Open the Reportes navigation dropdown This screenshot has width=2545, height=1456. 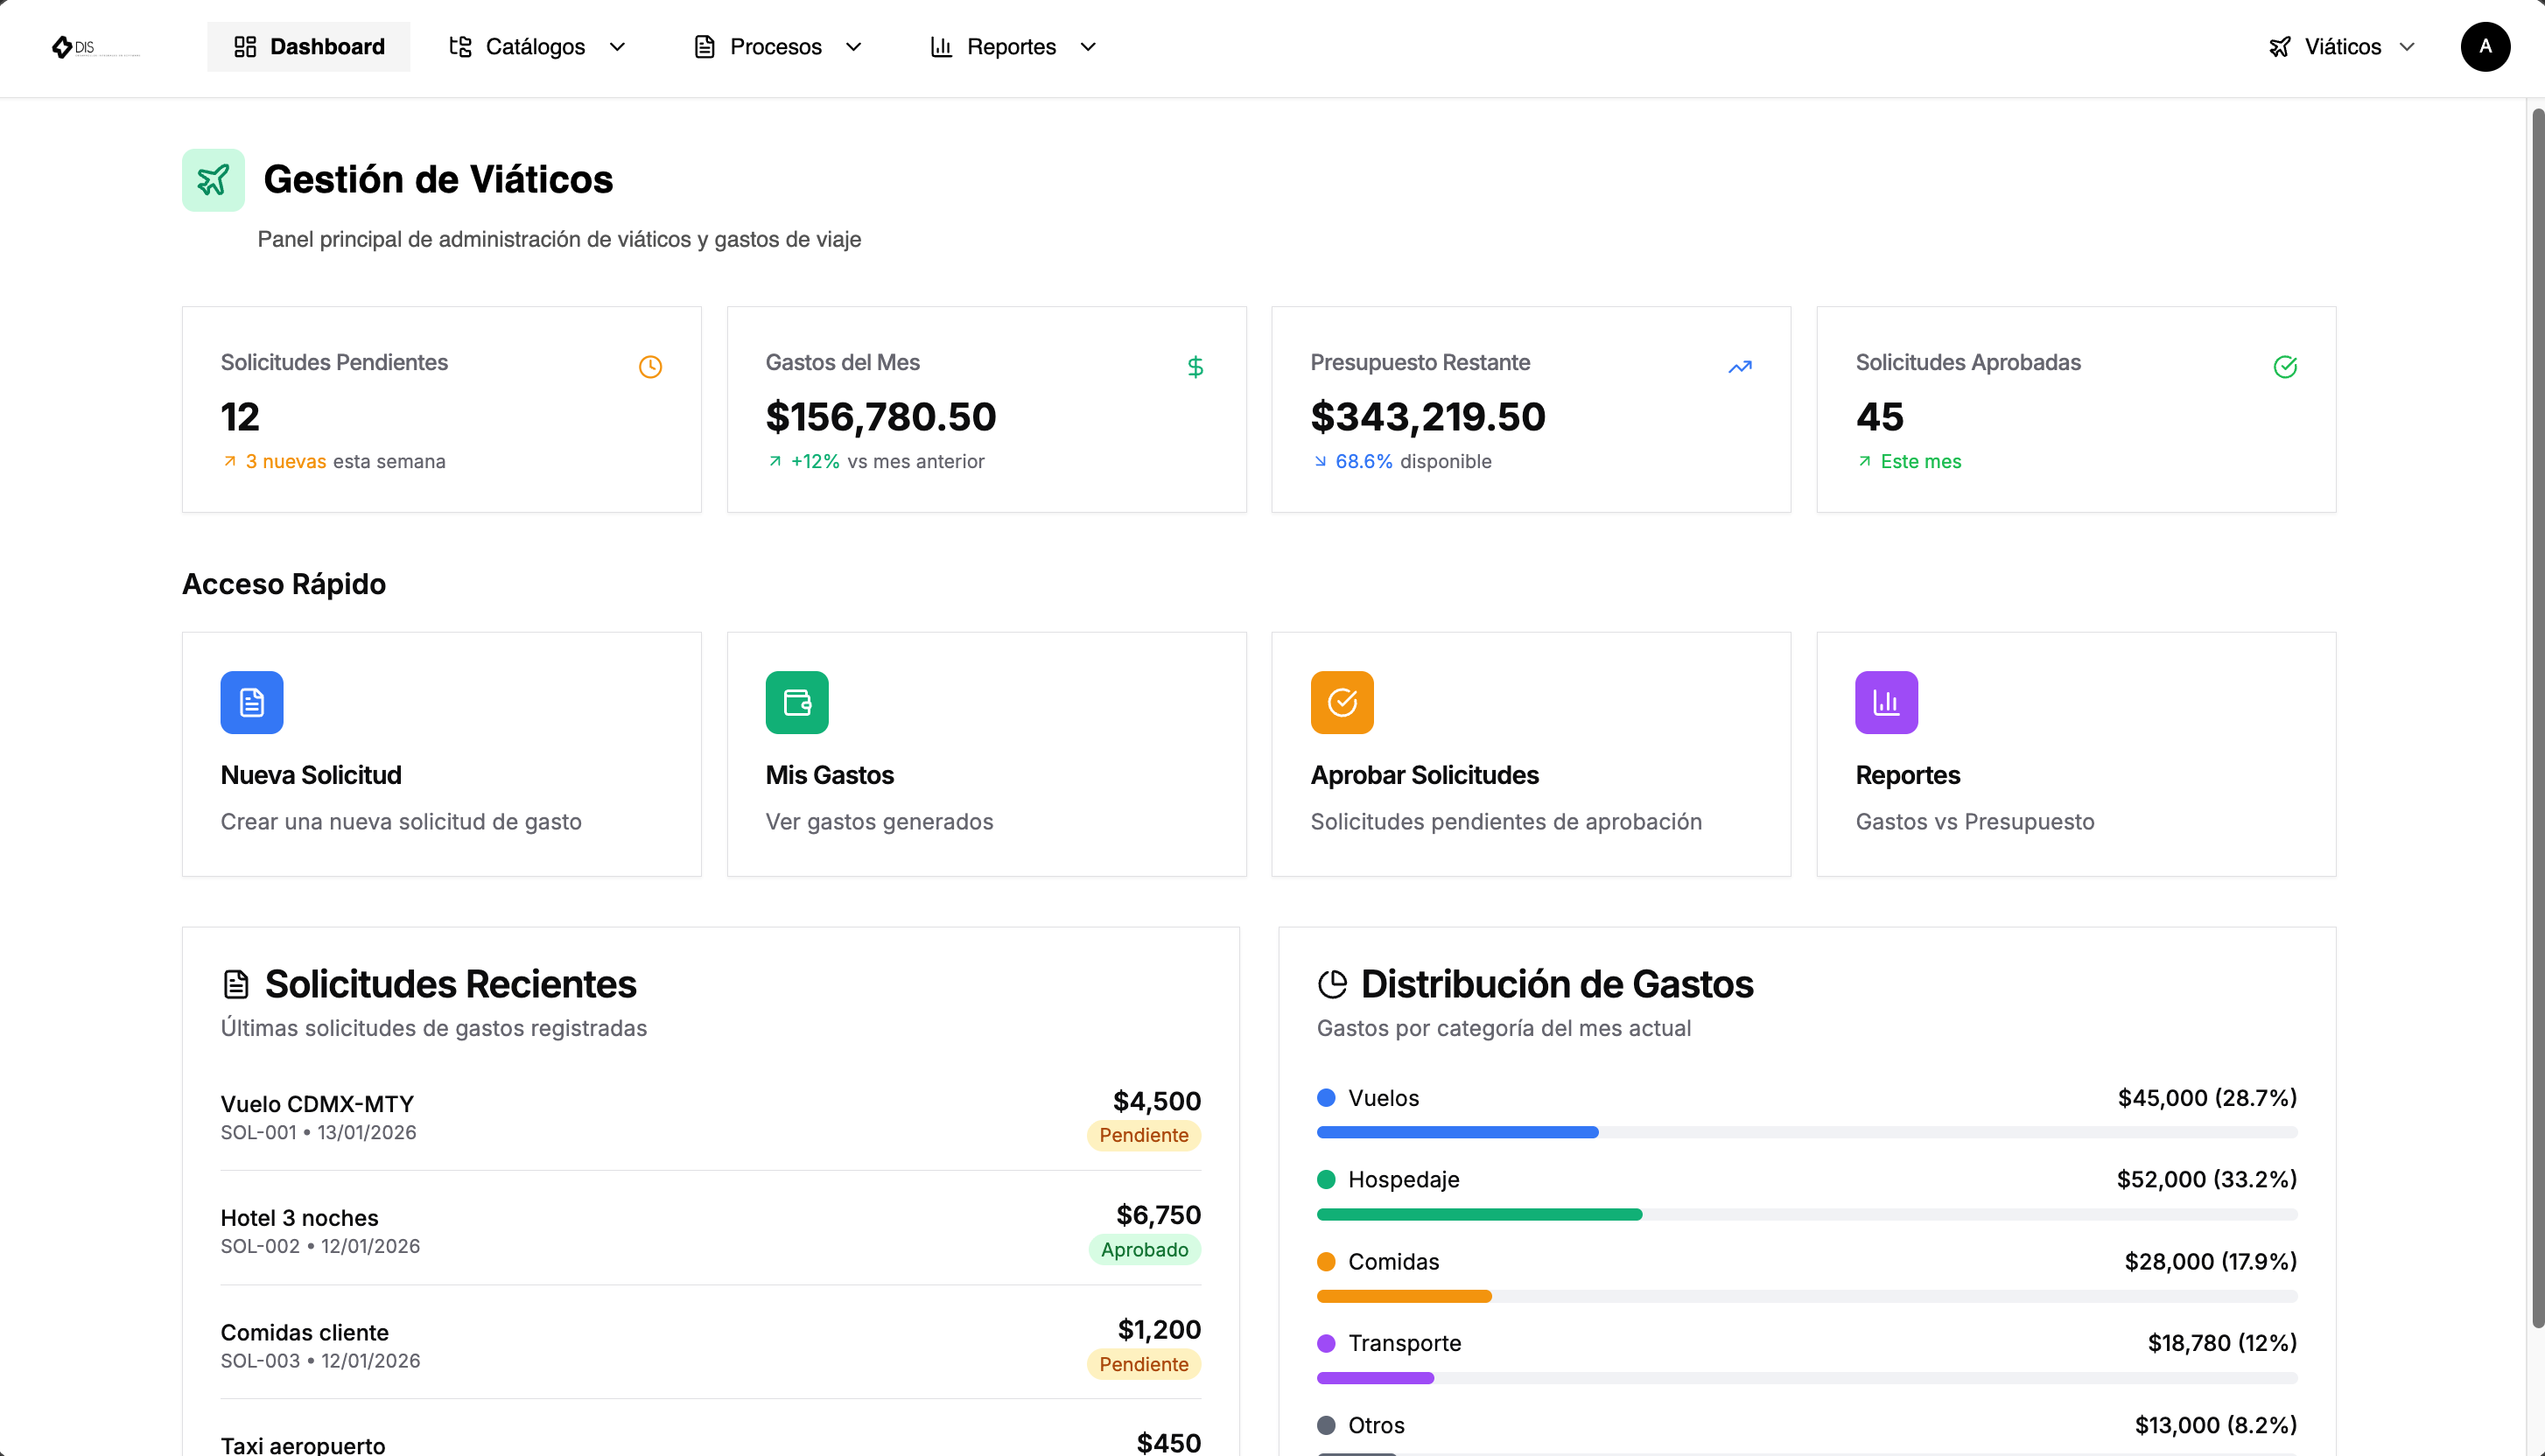pos(1014,47)
